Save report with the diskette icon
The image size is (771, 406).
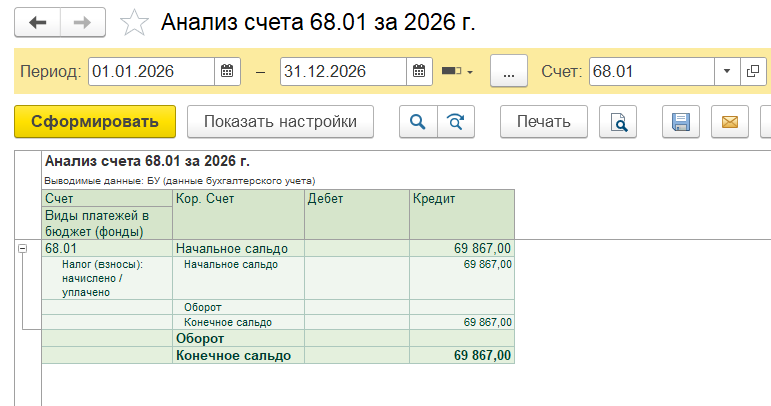click(681, 122)
